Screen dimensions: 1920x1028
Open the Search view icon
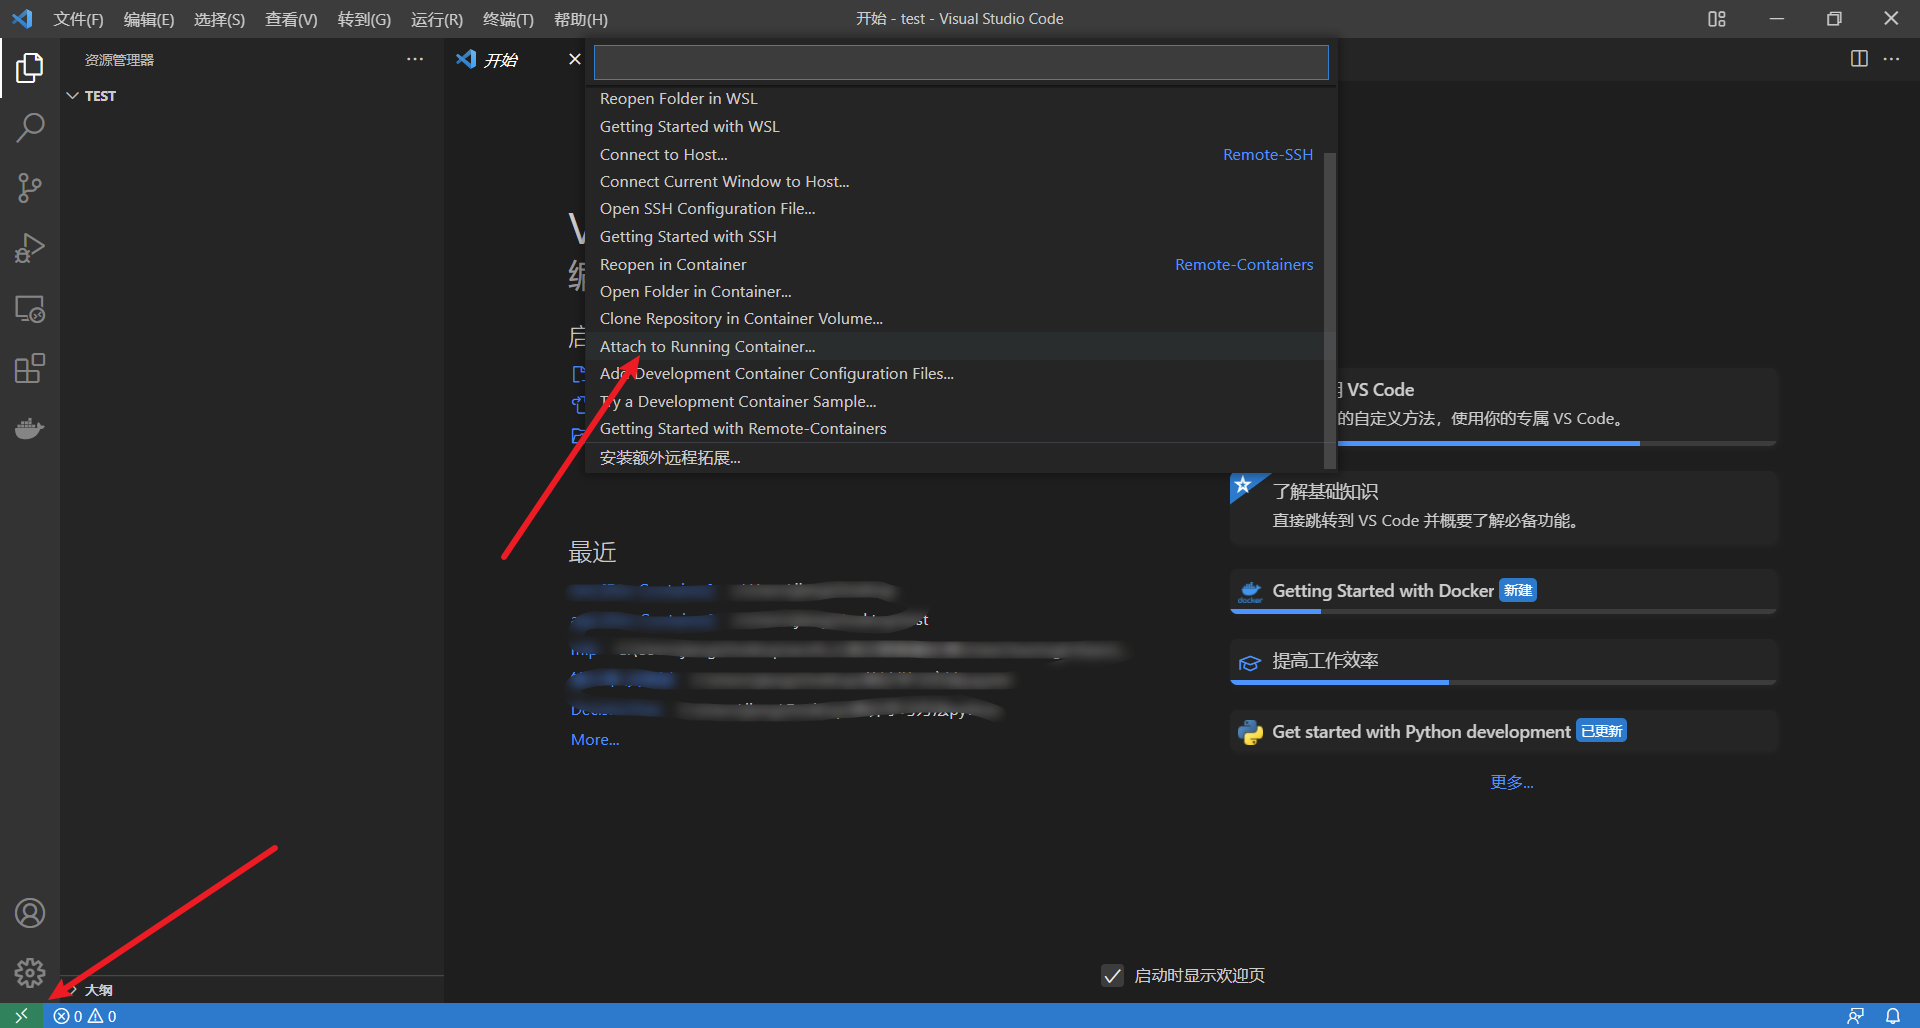click(30, 128)
